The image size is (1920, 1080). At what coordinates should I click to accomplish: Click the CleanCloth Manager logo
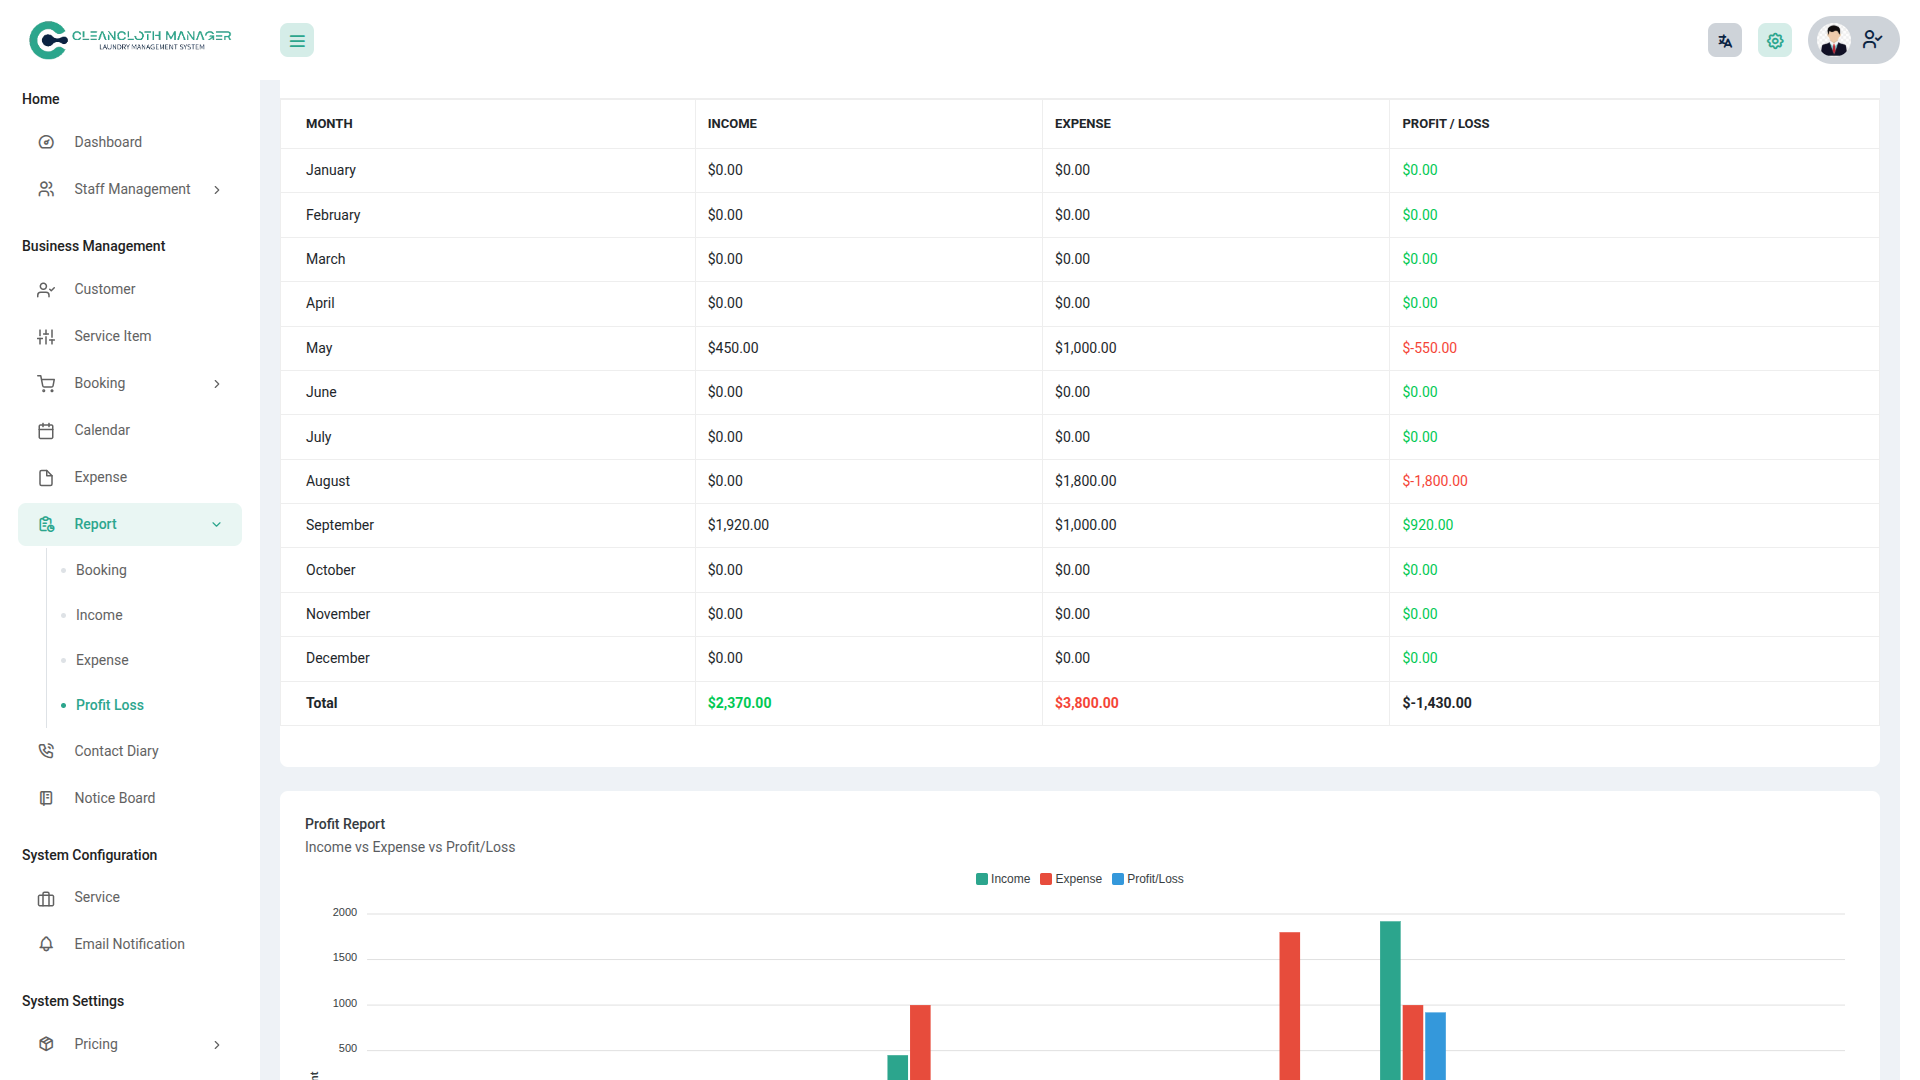coord(130,40)
